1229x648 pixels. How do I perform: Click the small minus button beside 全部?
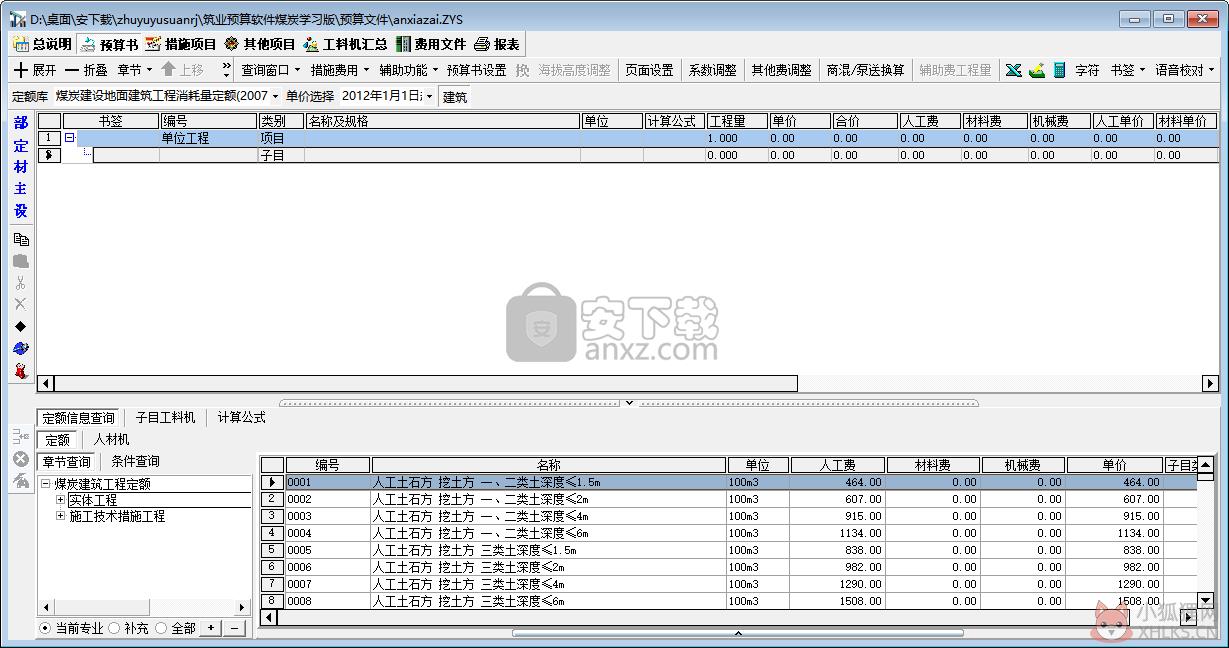235,628
